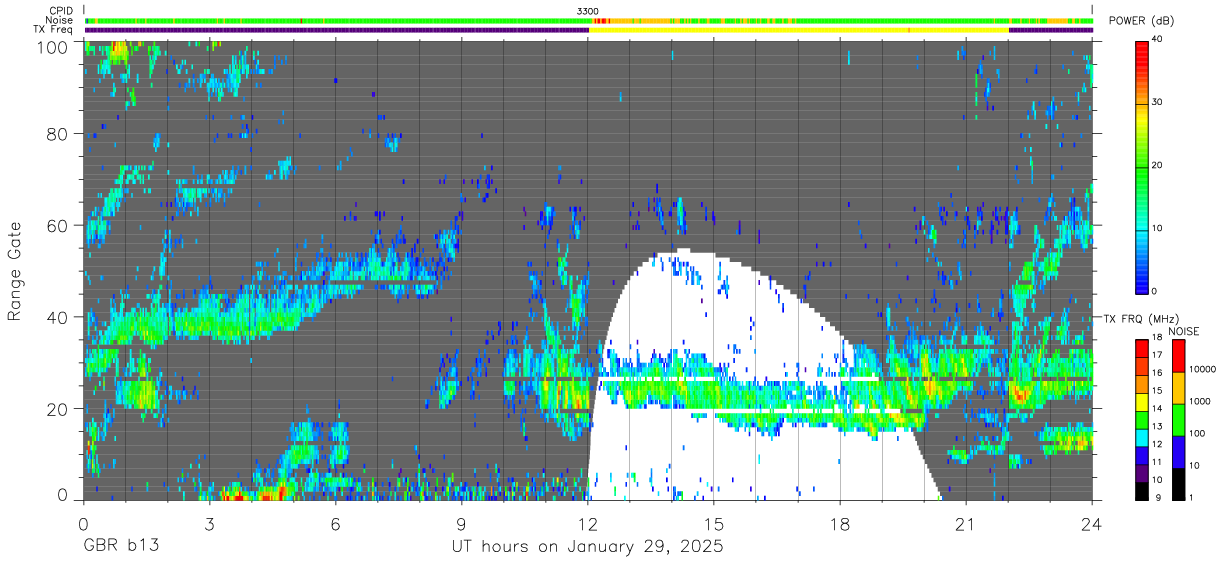Click the 18 hour tick on UT axis
The width and height of the screenshot is (1228, 567).
tap(840, 524)
